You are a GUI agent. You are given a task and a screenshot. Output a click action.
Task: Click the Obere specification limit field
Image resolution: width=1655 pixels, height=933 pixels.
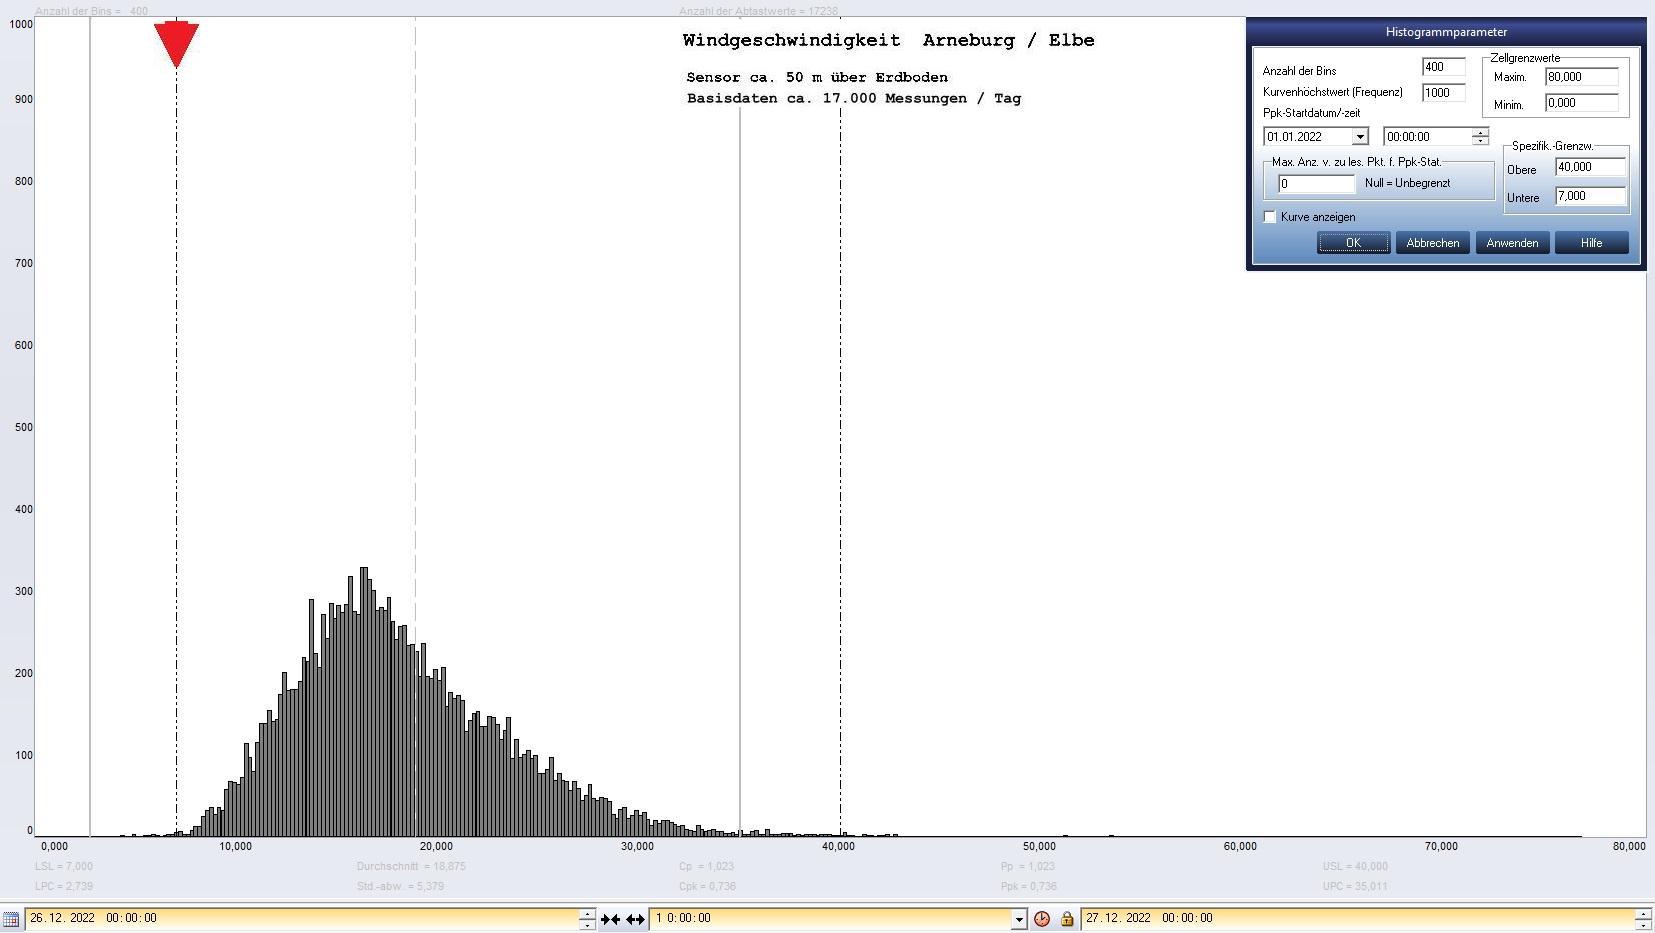point(1590,167)
